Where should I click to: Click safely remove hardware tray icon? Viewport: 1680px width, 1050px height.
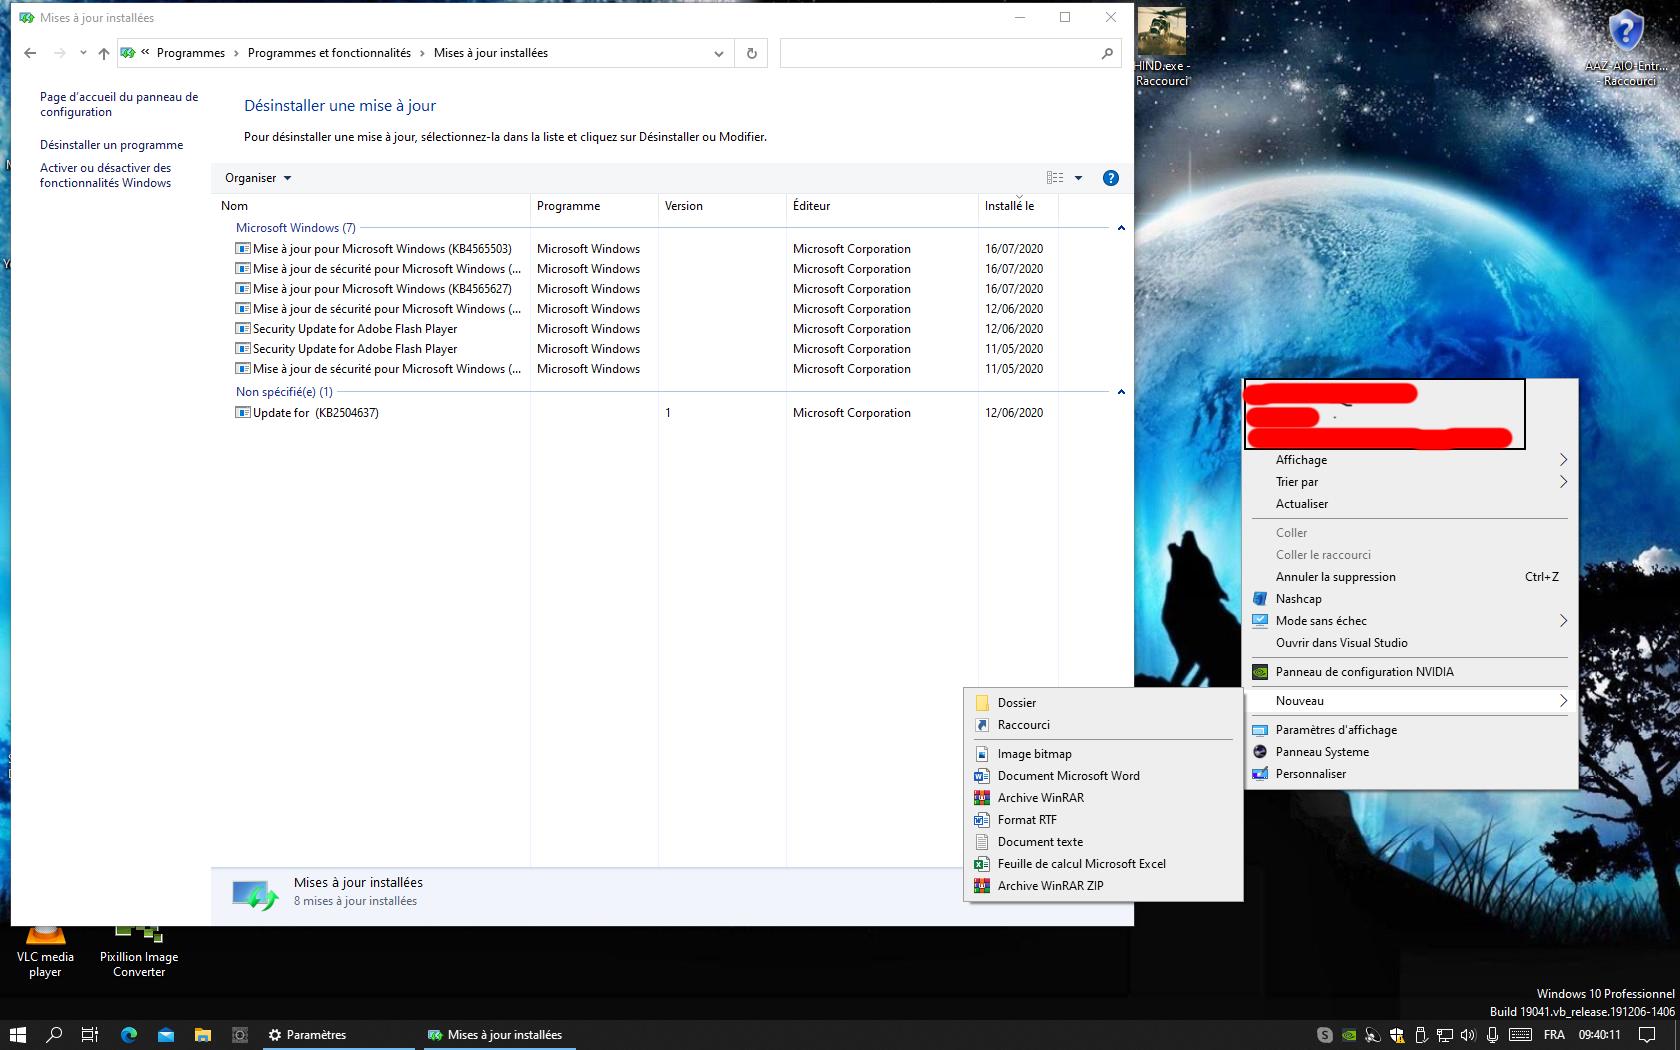pyautogui.click(x=1421, y=1035)
